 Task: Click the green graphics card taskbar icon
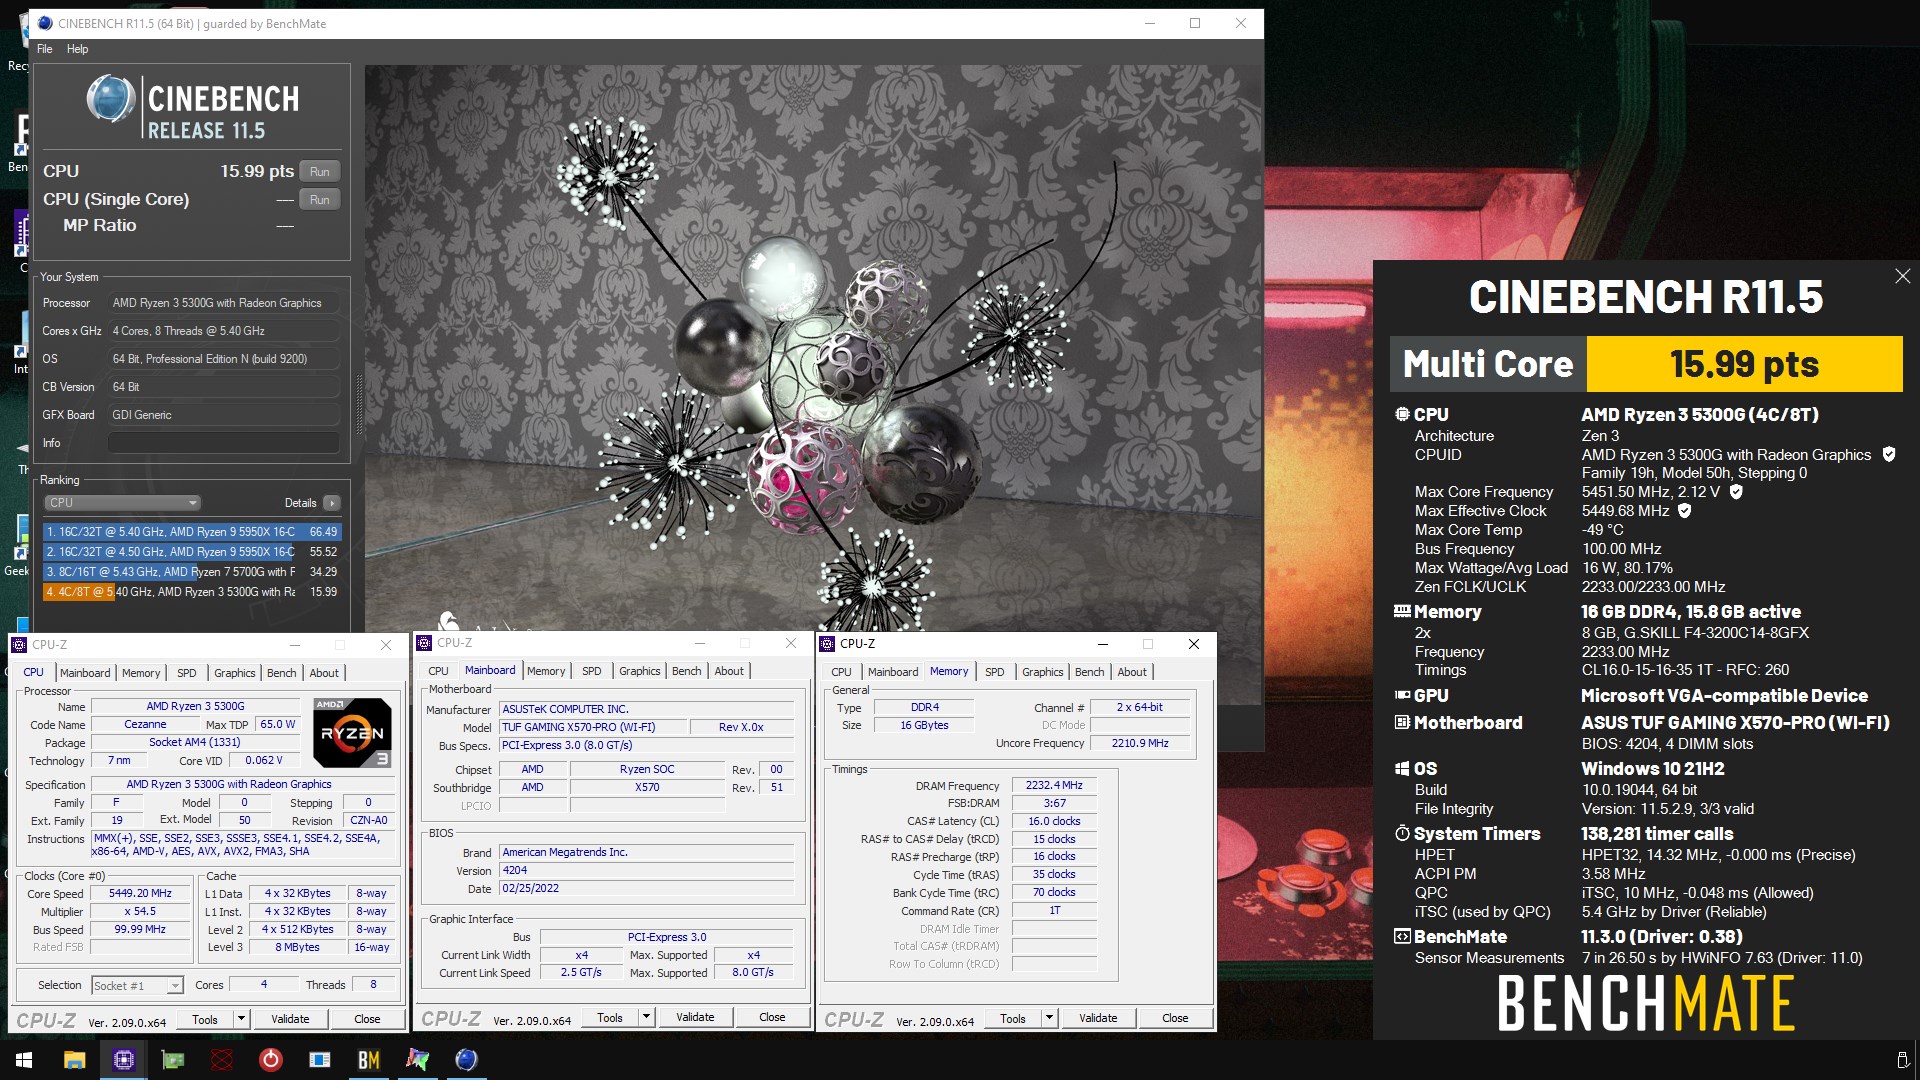(x=173, y=1060)
